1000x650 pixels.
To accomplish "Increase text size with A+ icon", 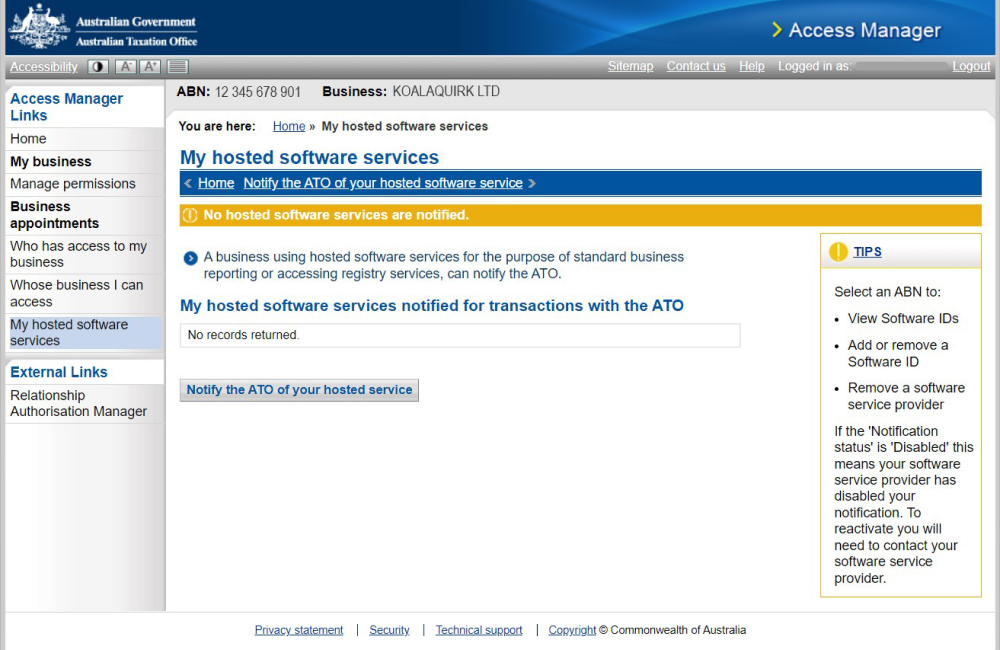I will (150, 66).
